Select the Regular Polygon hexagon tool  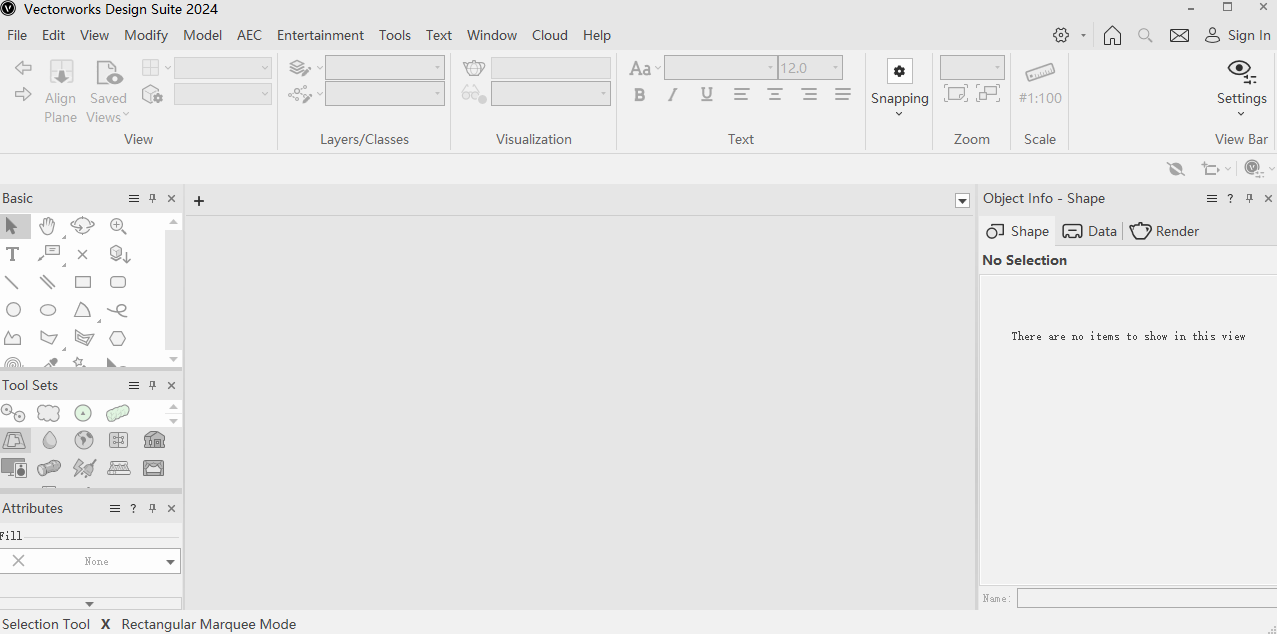point(118,338)
